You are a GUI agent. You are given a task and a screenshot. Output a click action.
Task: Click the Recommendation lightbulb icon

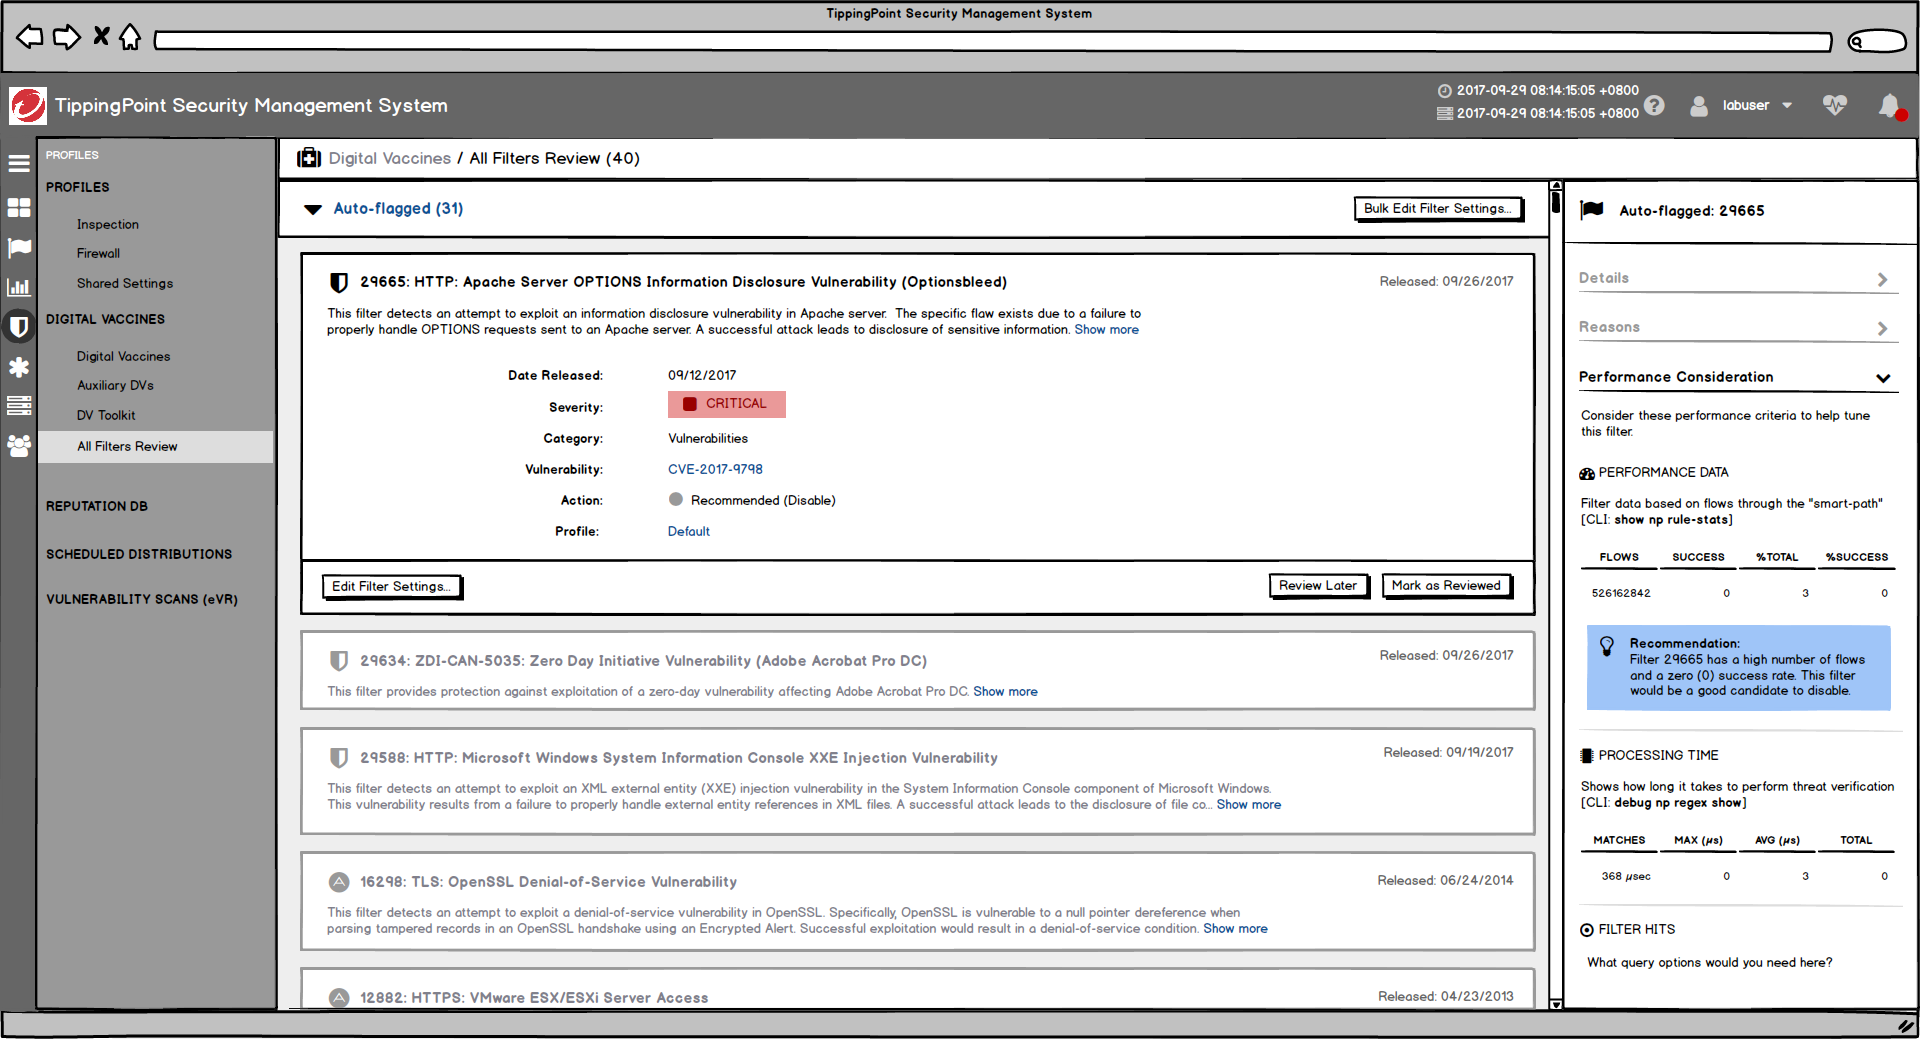tap(1607, 646)
